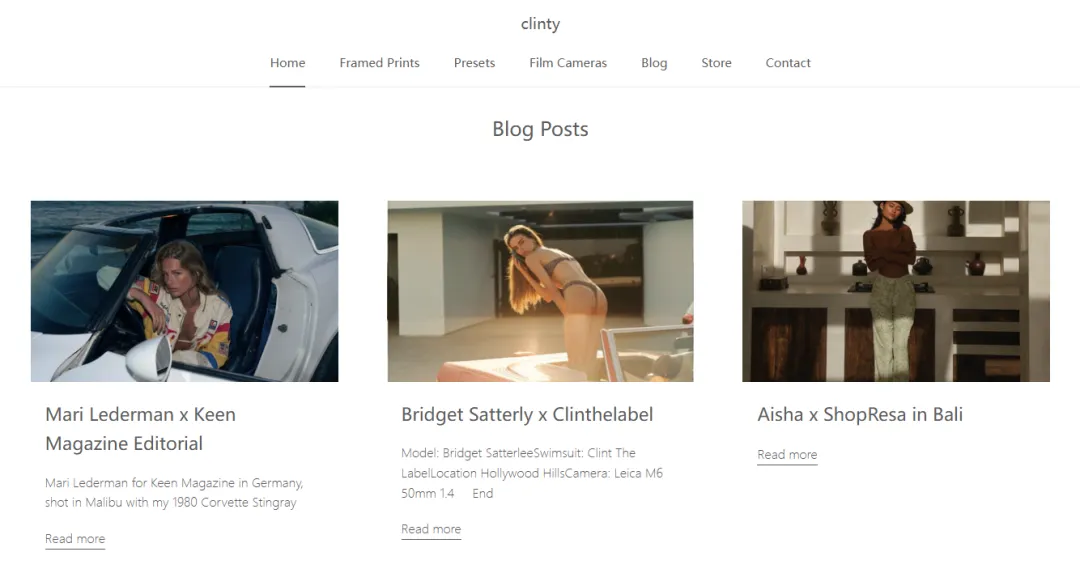The image size is (1080, 573).
Task: Read more about Bridget Satterly post
Action: 431,529
